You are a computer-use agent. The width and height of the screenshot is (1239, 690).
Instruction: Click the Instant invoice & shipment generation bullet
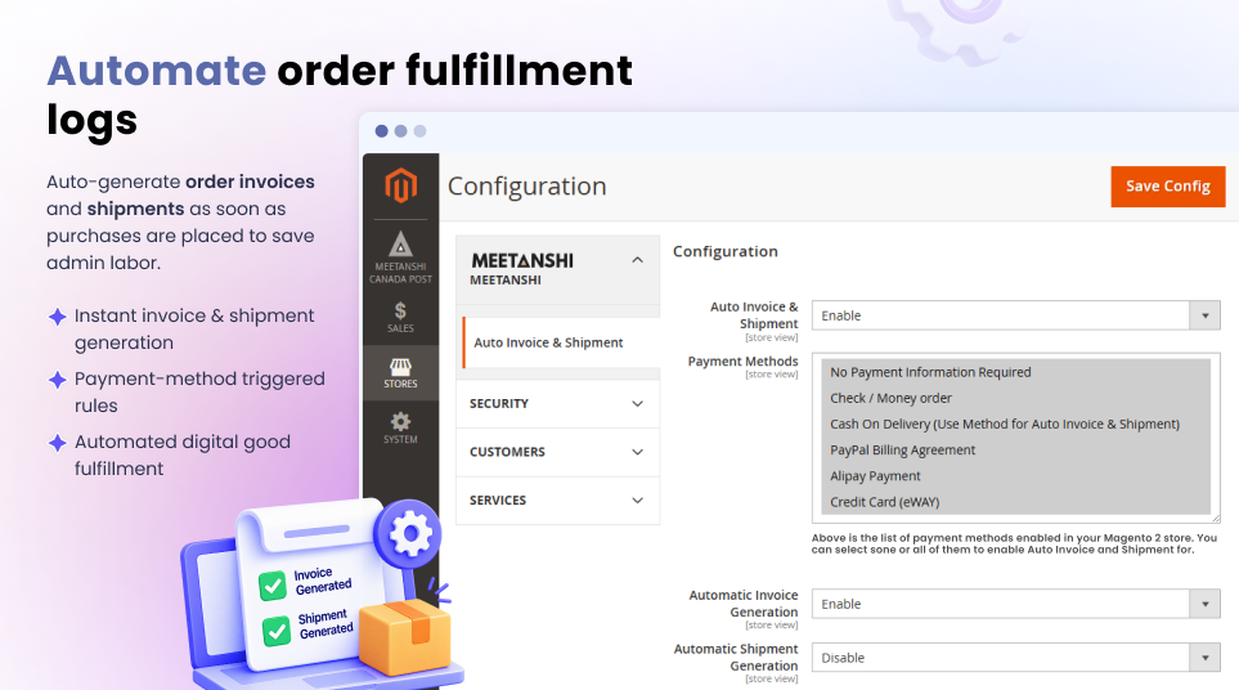(194, 329)
